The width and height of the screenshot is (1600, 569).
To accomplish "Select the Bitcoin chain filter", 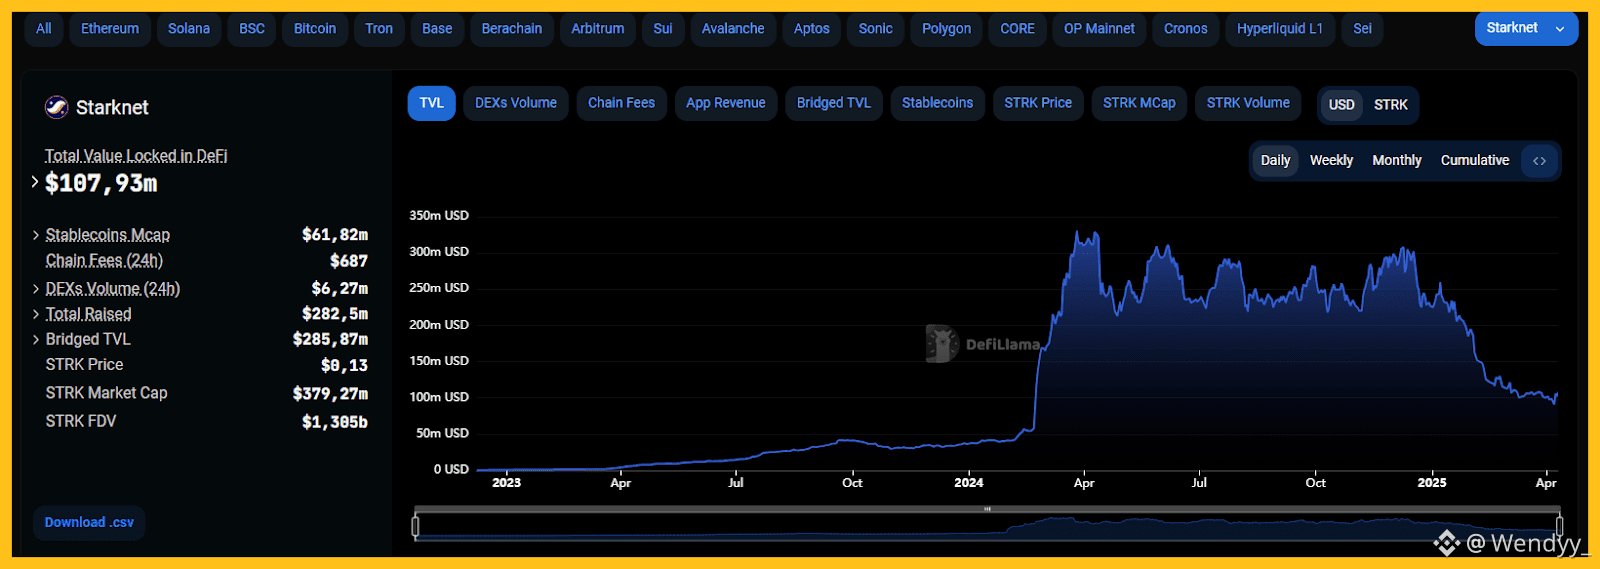I will click(315, 29).
